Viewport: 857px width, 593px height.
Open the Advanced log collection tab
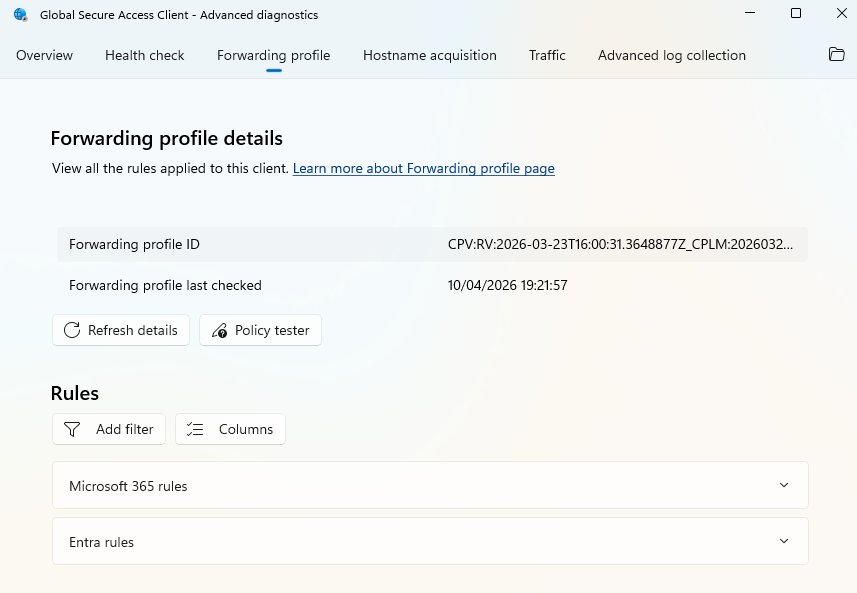coord(671,55)
